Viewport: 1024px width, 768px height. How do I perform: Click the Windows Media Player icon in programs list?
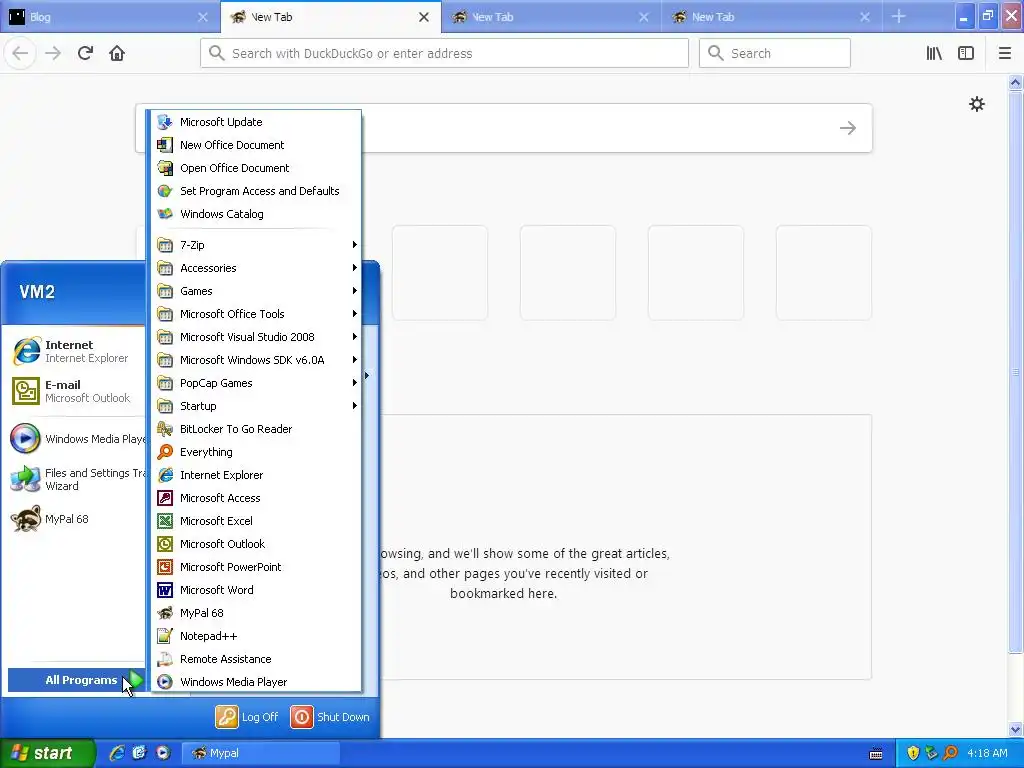click(x=165, y=682)
